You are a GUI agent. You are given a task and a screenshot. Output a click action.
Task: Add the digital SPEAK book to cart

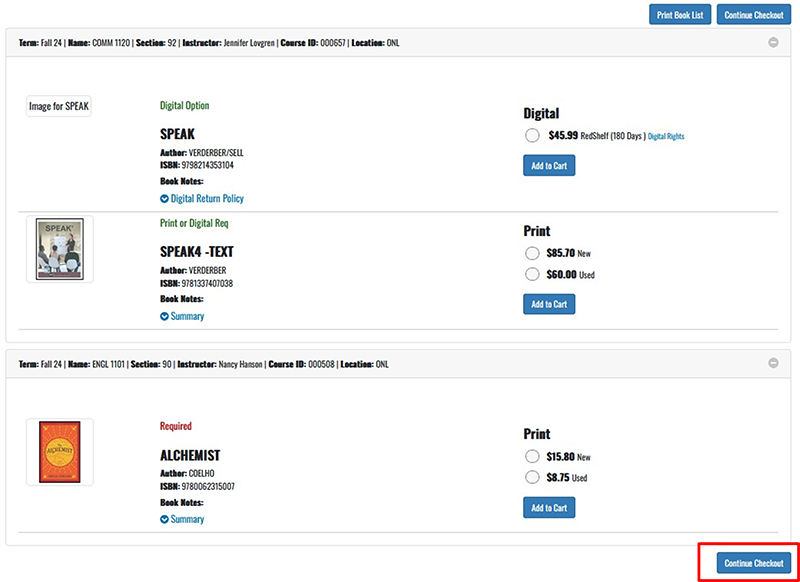click(x=548, y=165)
